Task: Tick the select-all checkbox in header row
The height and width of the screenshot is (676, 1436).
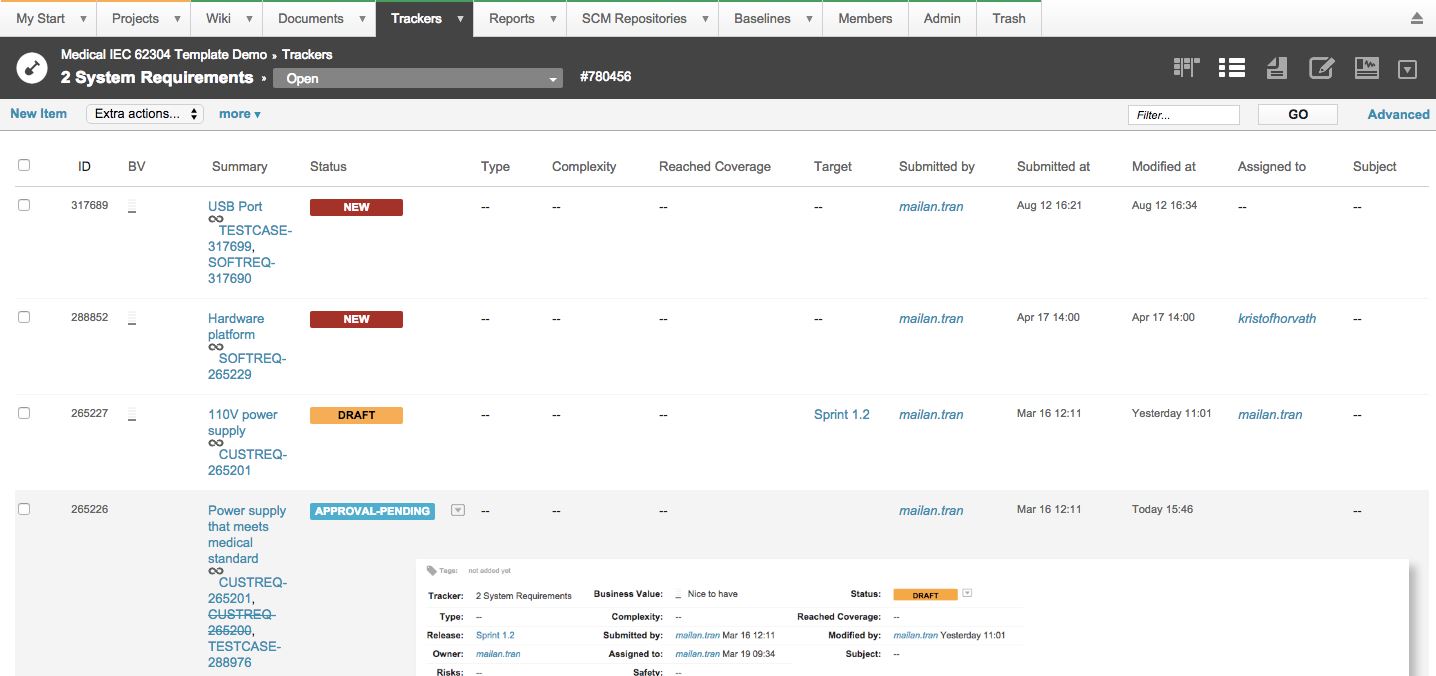Action: 24,165
